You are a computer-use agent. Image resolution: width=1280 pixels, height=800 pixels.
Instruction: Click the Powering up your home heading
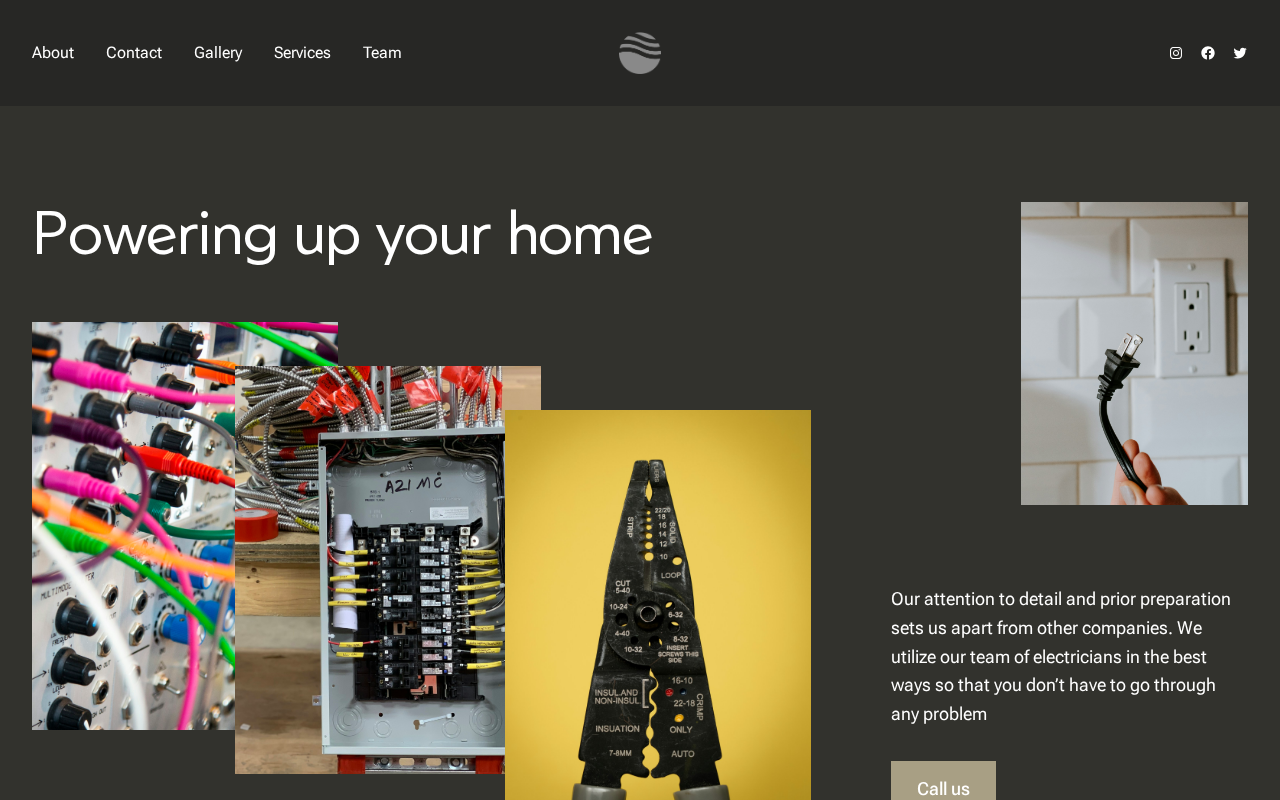[342, 233]
